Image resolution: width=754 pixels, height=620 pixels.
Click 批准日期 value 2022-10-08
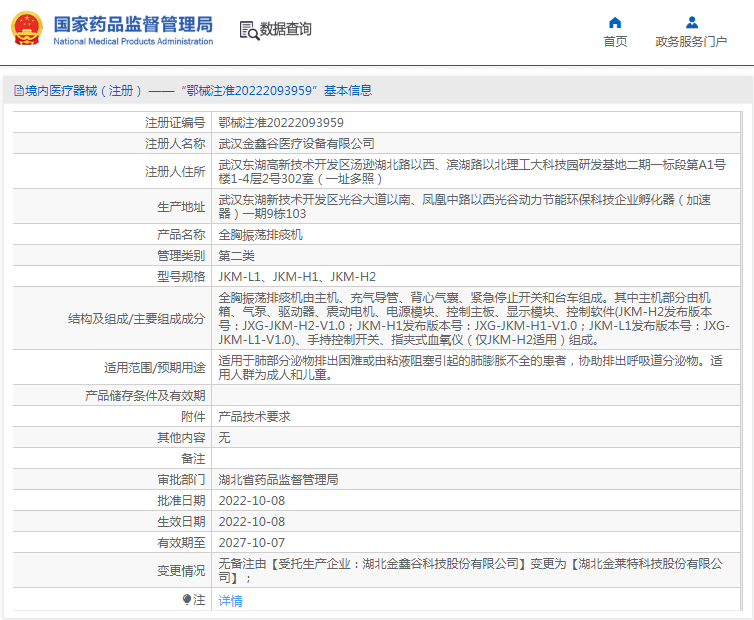(251, 501)
